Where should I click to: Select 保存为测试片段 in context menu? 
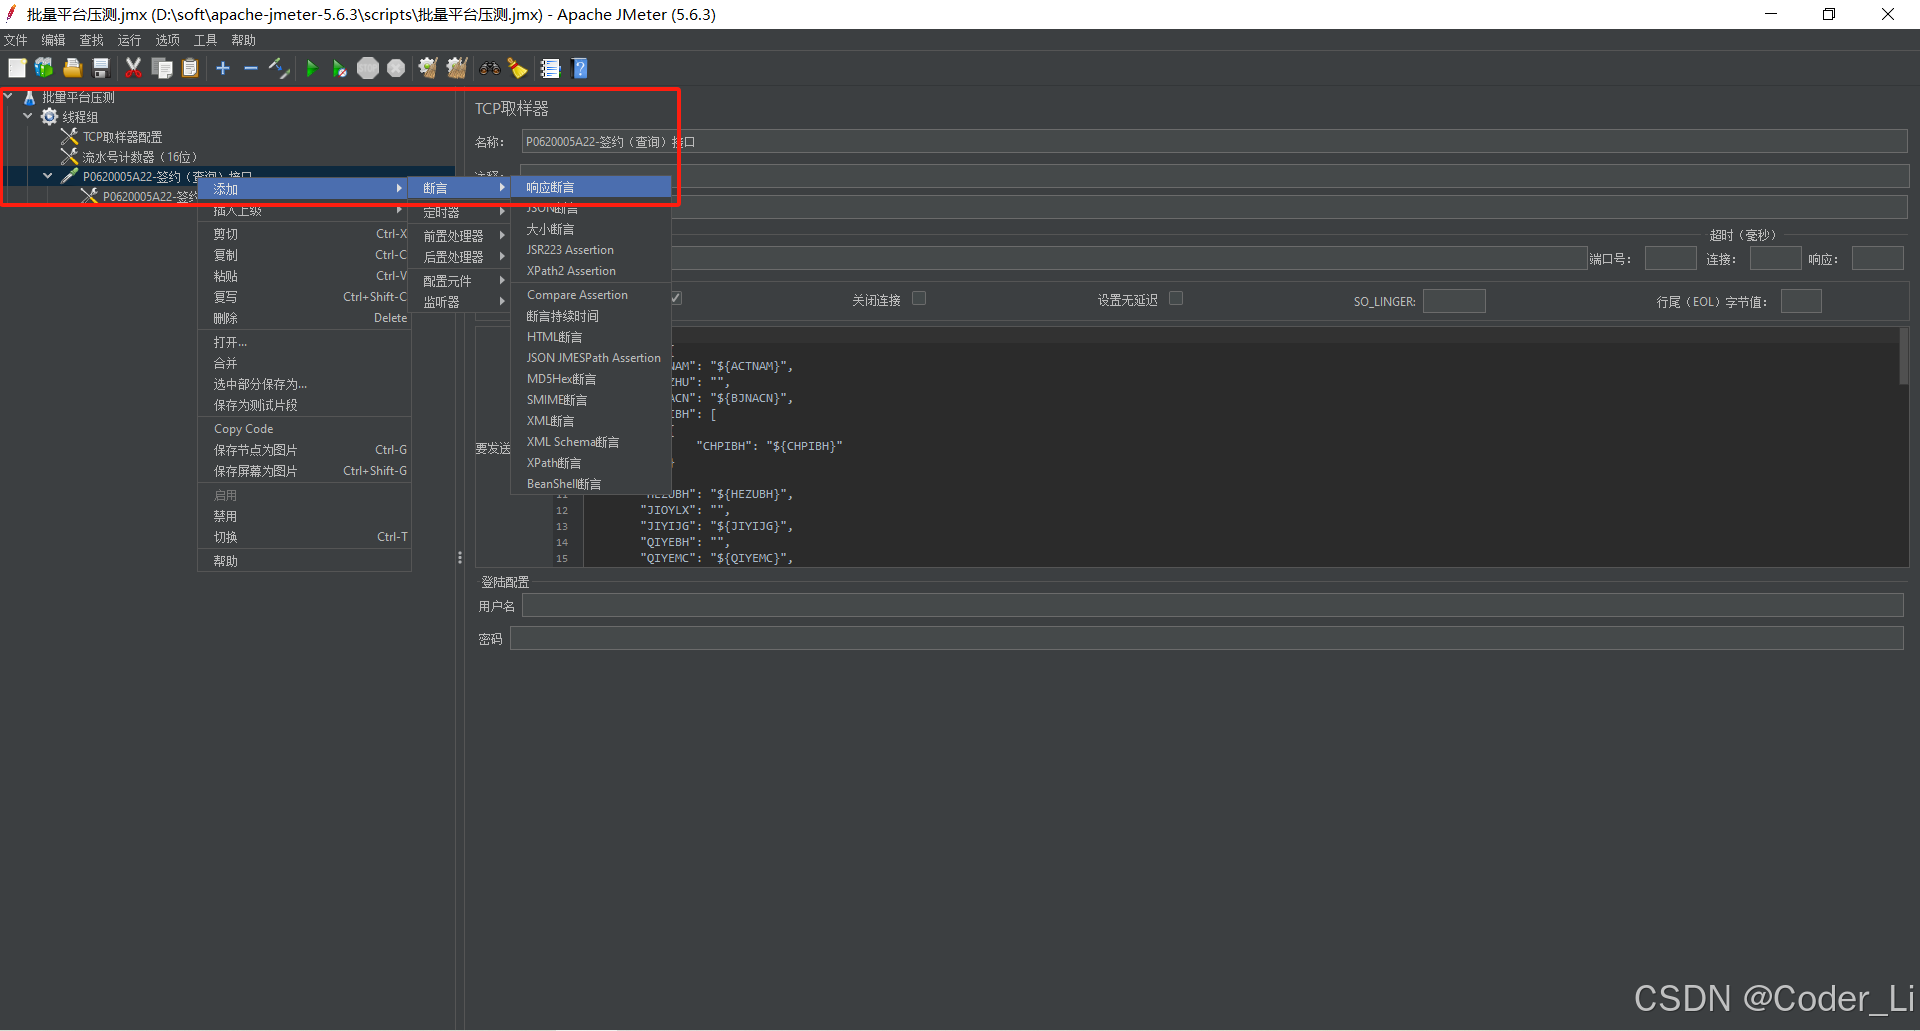[305, 405]
